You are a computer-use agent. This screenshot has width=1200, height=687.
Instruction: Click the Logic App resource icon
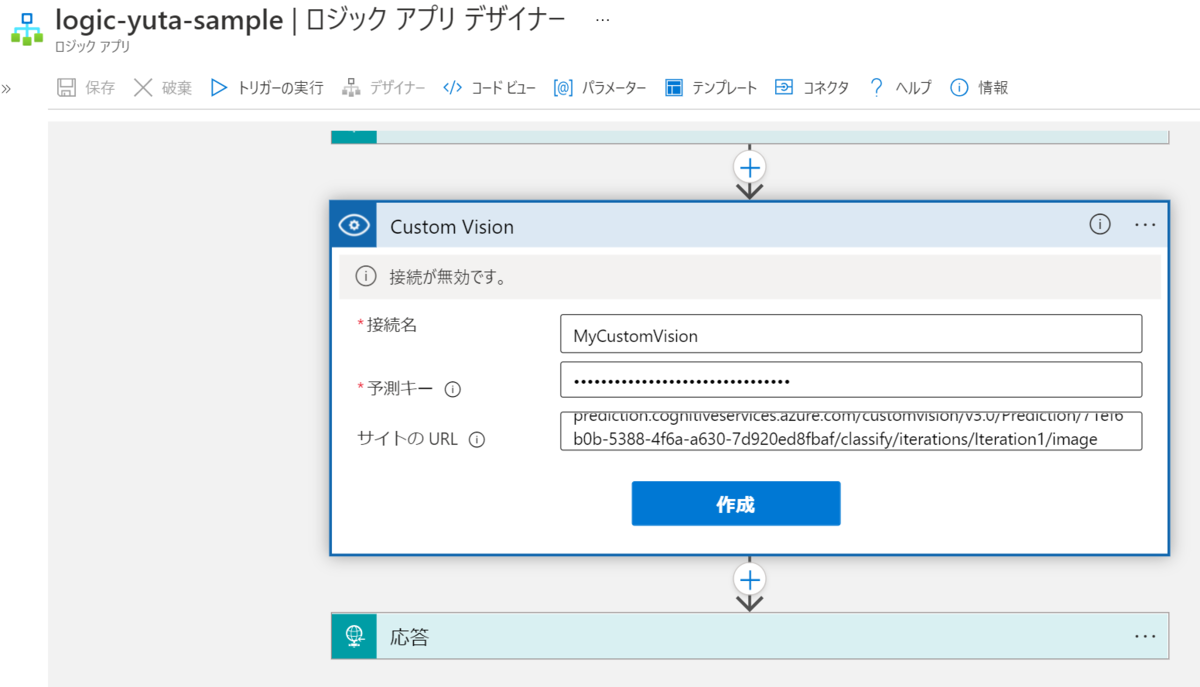pyautogui.click(x=27, y=29)
